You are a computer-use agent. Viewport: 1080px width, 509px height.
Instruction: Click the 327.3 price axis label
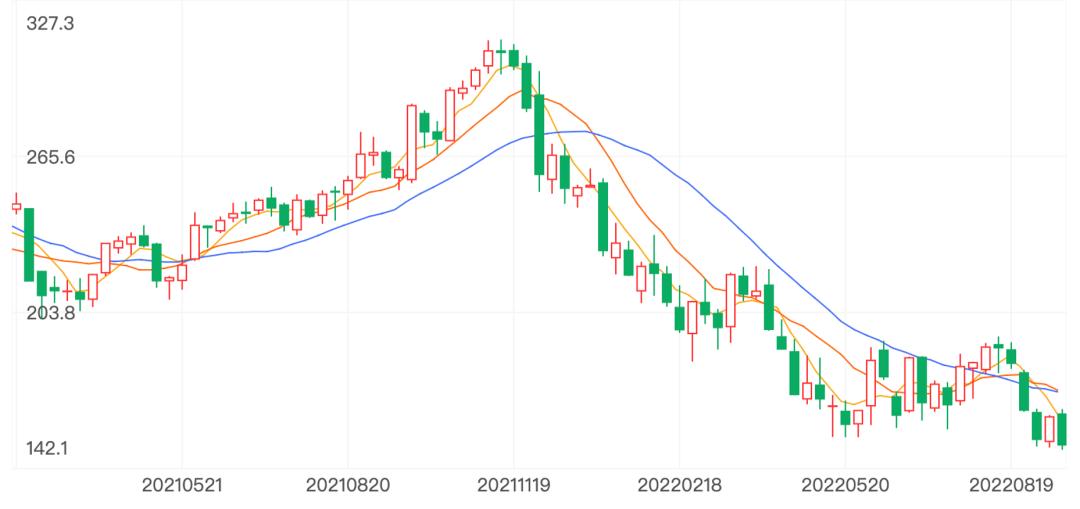(x=50, y=24)
